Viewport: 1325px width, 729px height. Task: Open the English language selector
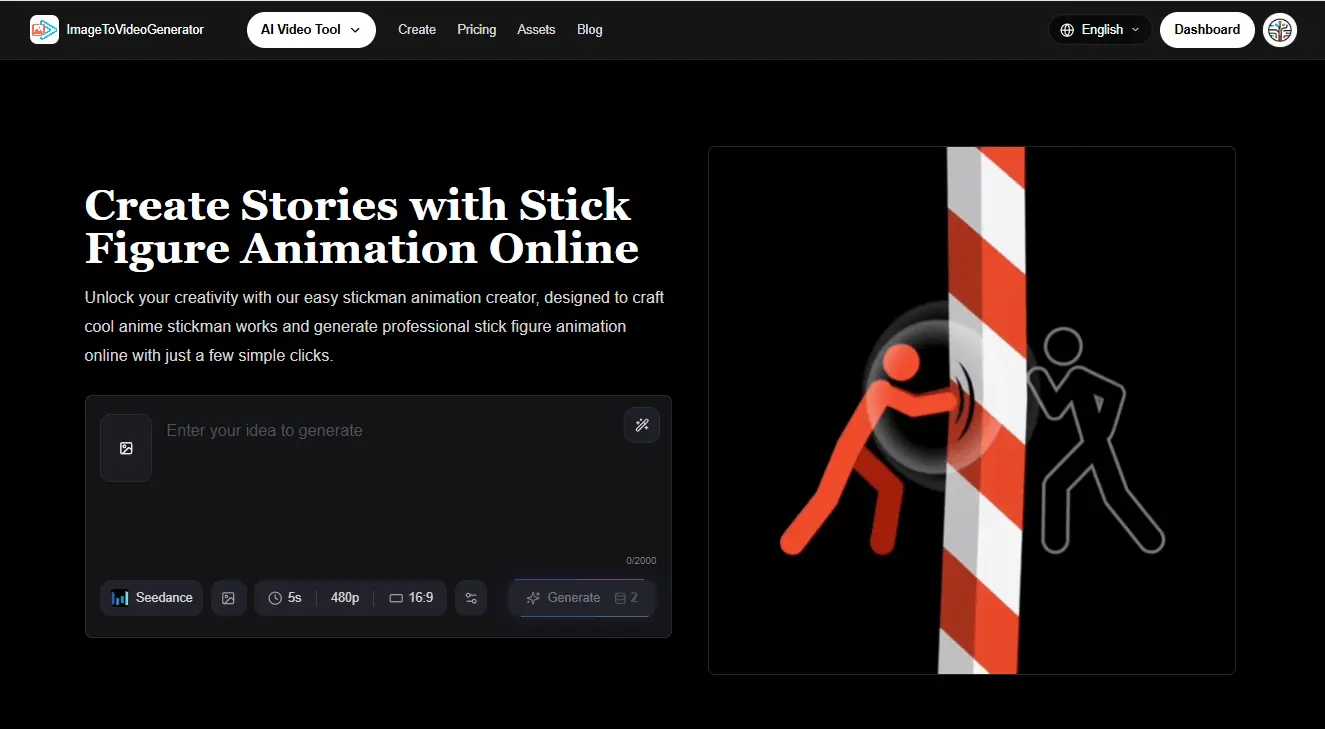[1100, 30]
